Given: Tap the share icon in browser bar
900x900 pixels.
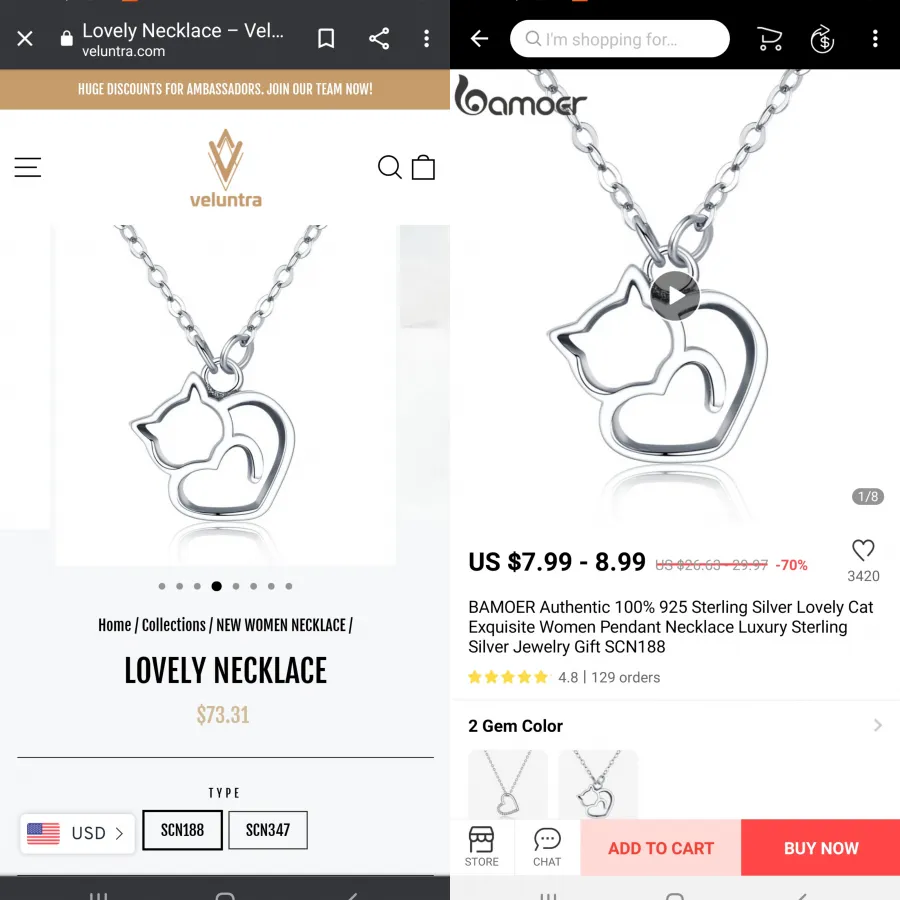Looking at the screenshot, I should 379,39.
